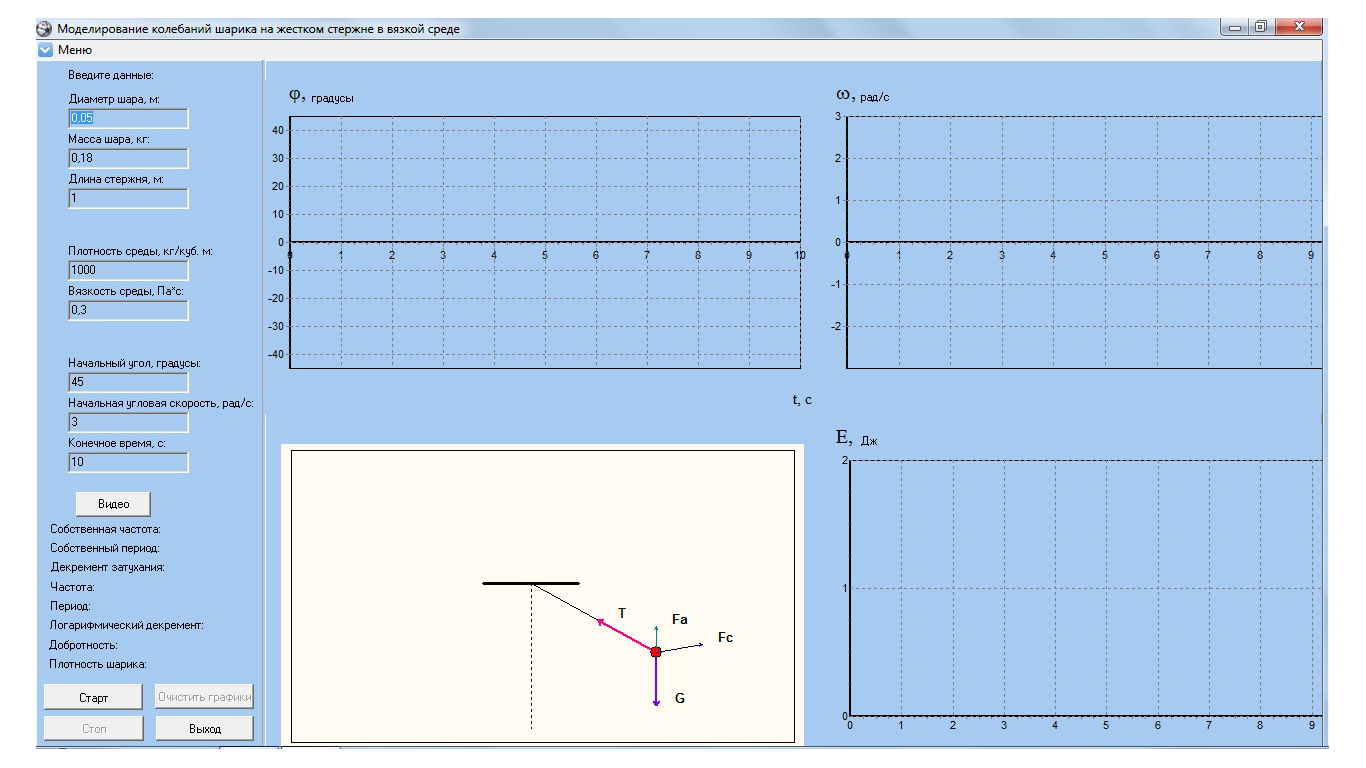Click the 'Период:' result label
1366x768 pixels.
tap(70, 606)
